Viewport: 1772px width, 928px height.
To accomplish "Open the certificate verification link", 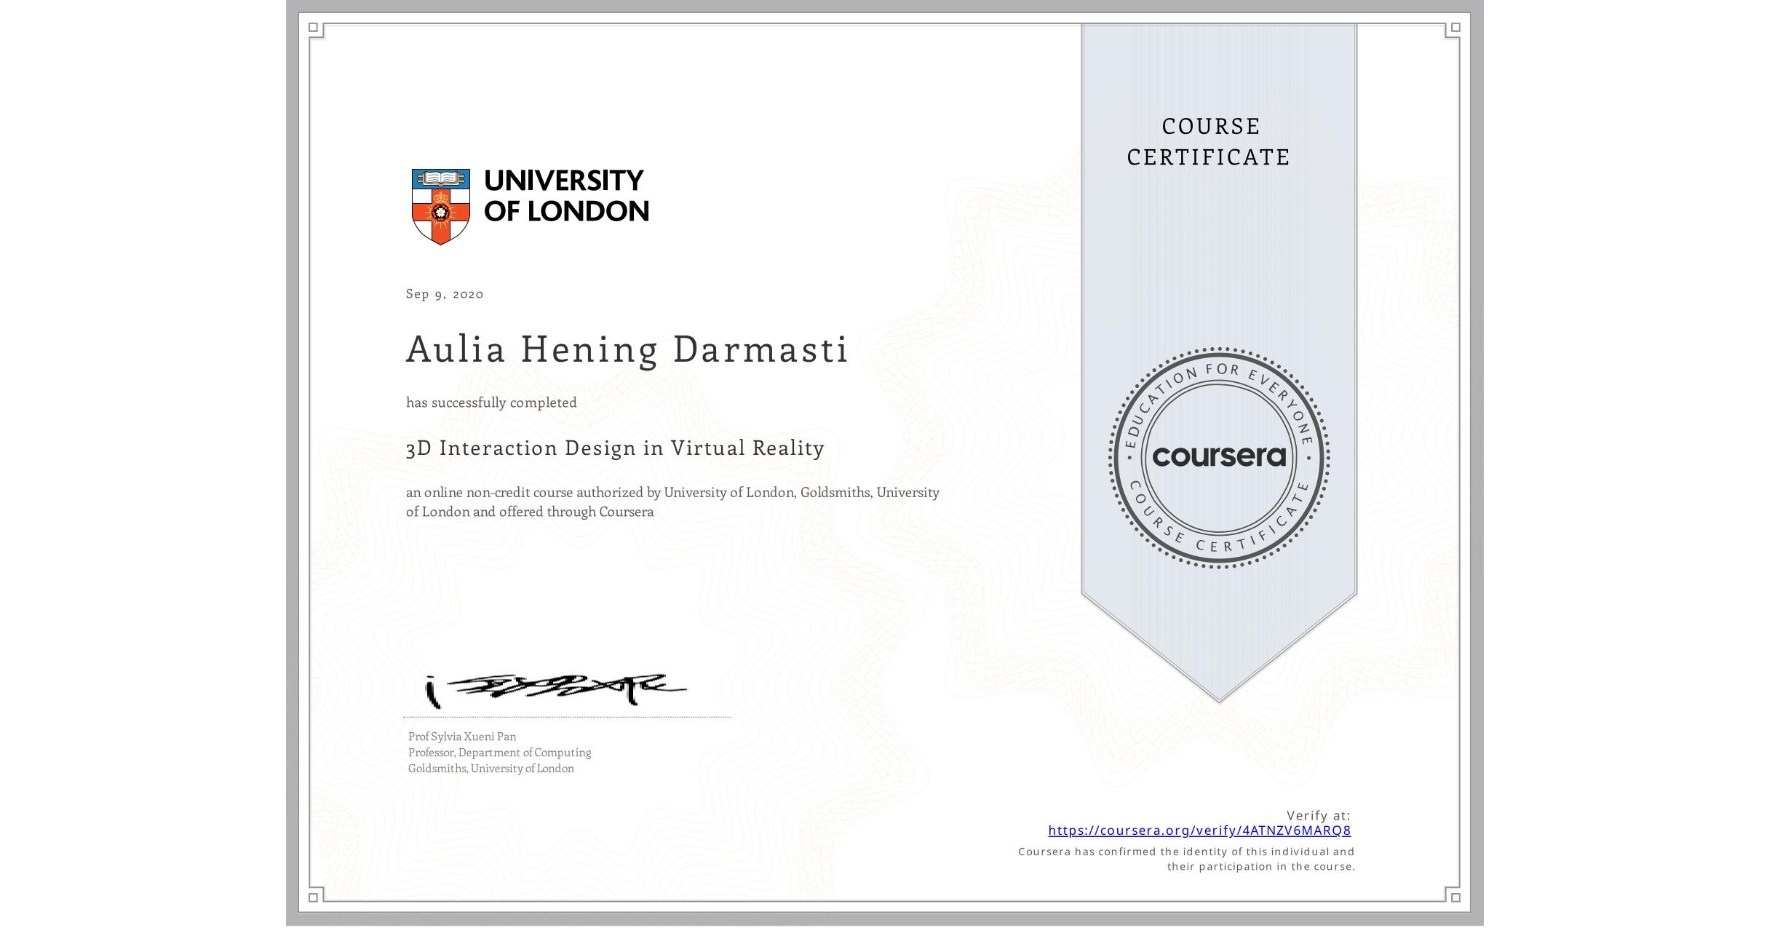I will click(x=1198, y=830).
